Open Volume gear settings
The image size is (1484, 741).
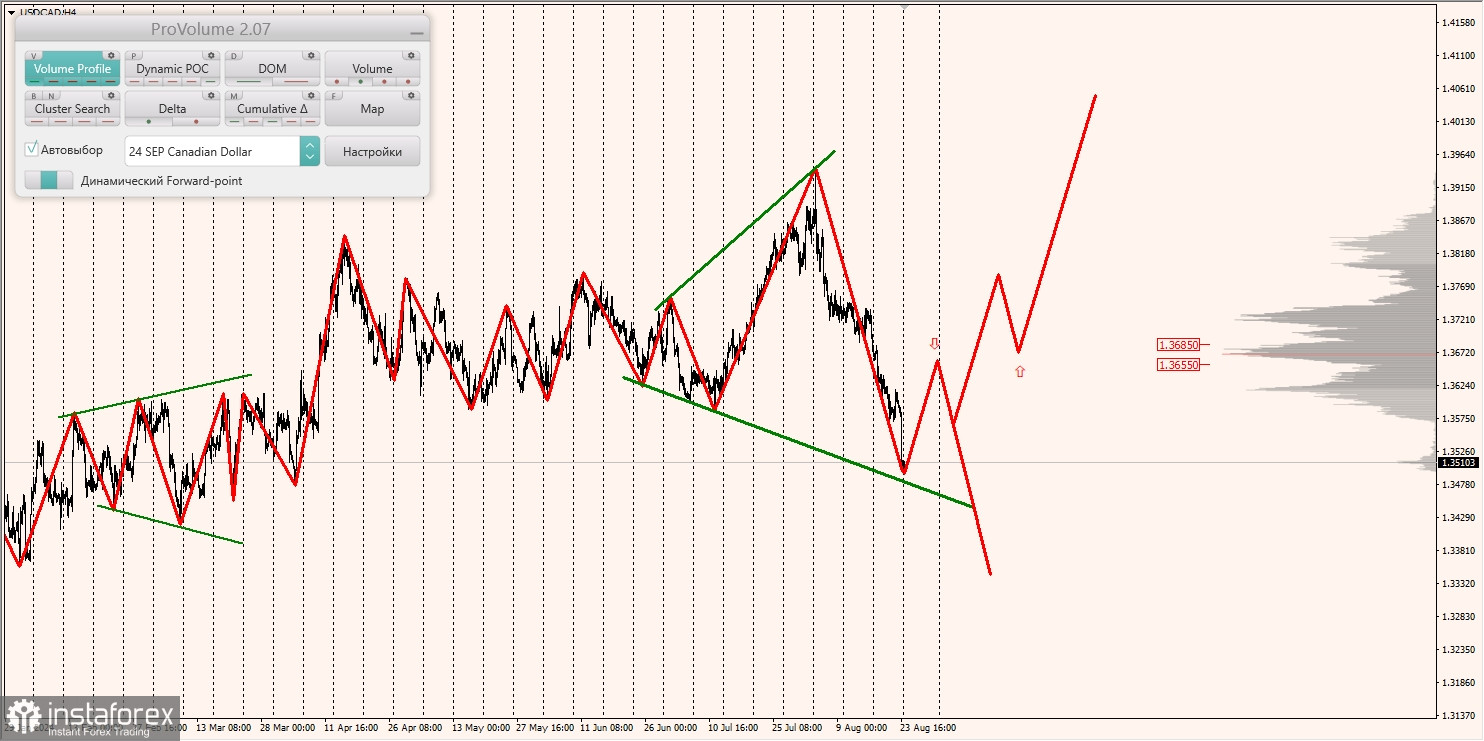411,56
